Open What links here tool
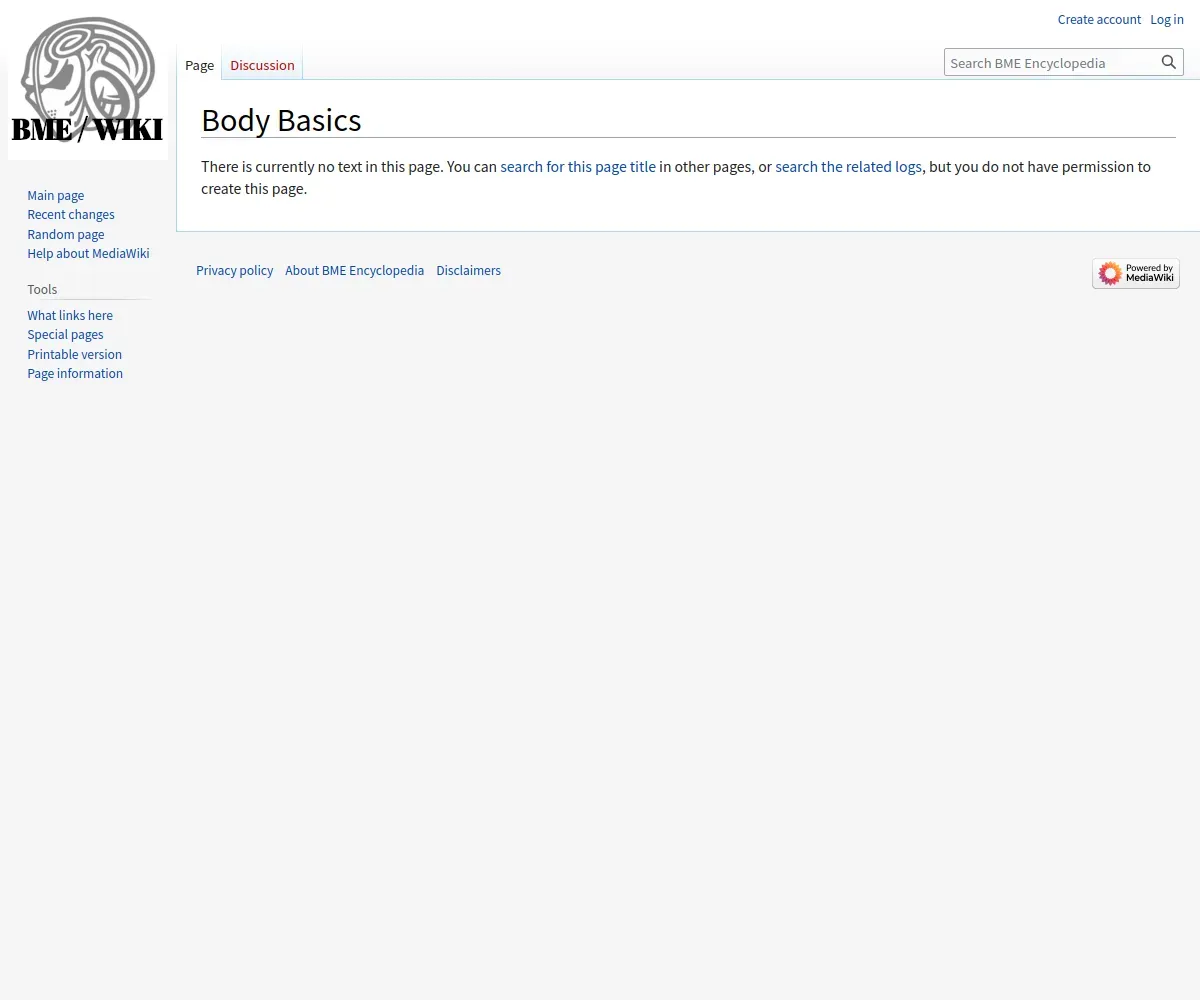 [x=70, y=315]
